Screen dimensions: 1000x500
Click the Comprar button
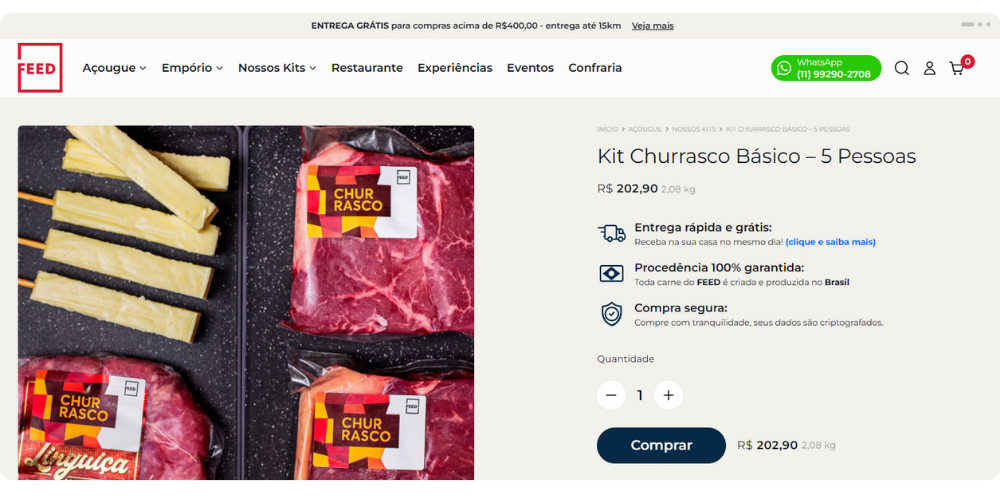click(x=661, y=445)
